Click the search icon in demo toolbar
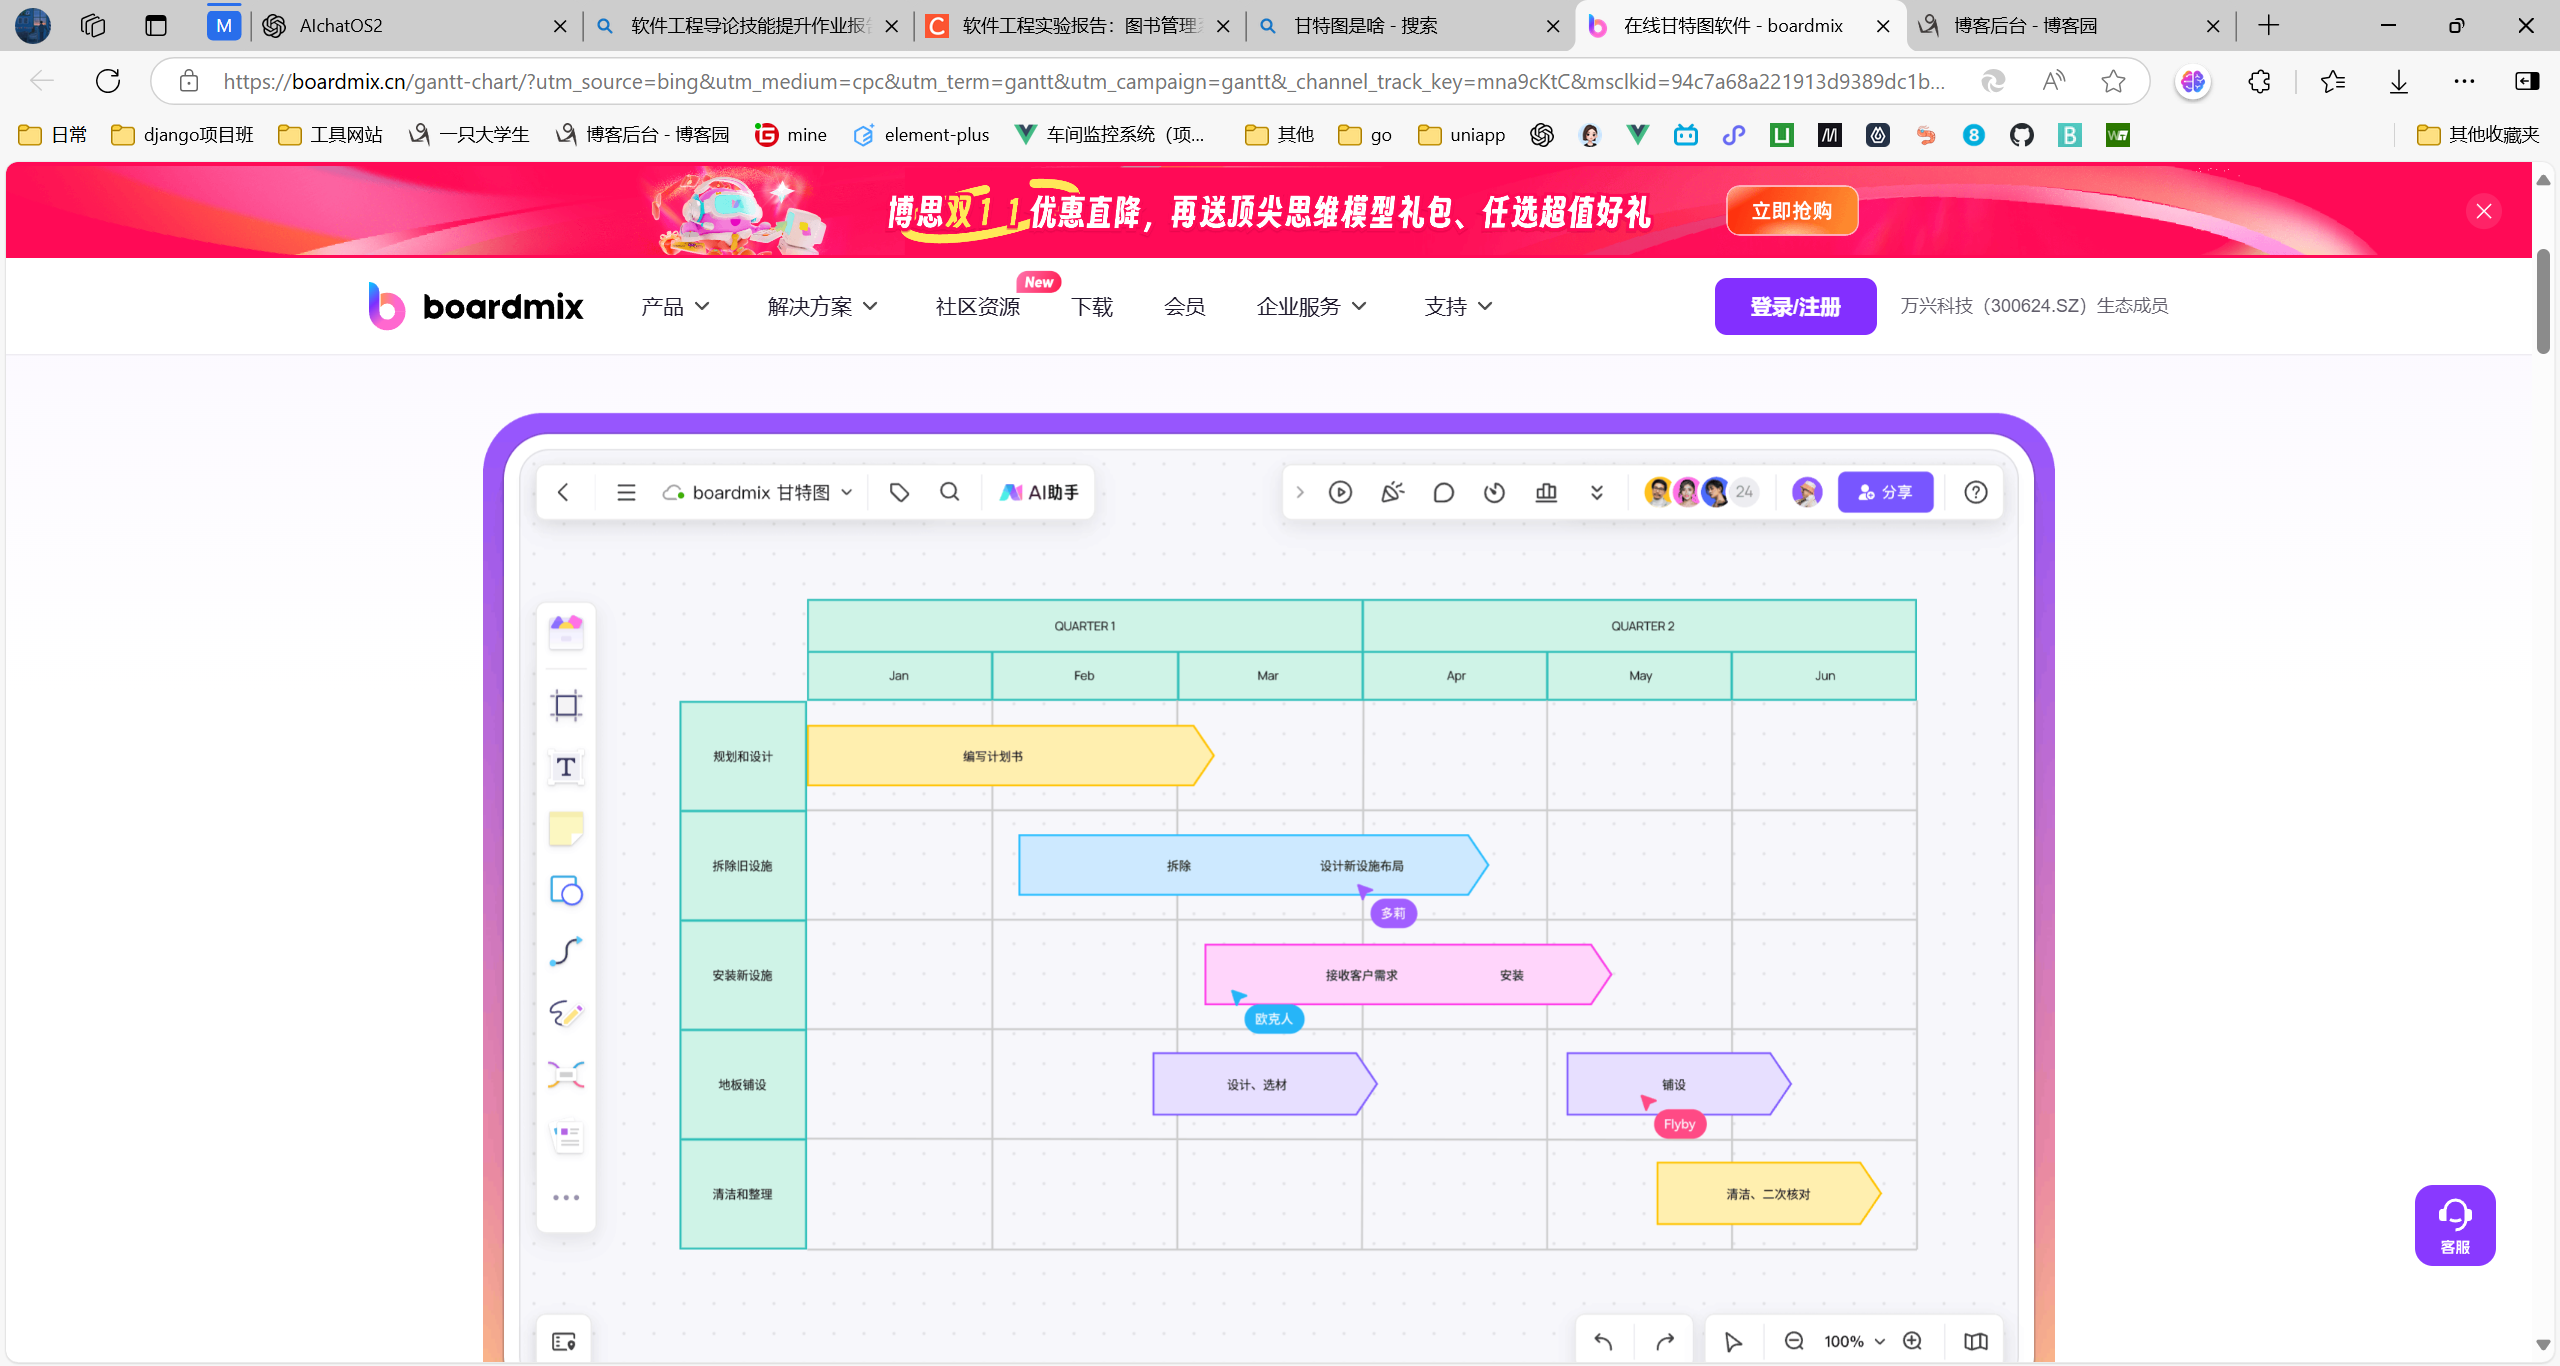The height and width of the screenshot is (1366, 2560). coord(949,492)
